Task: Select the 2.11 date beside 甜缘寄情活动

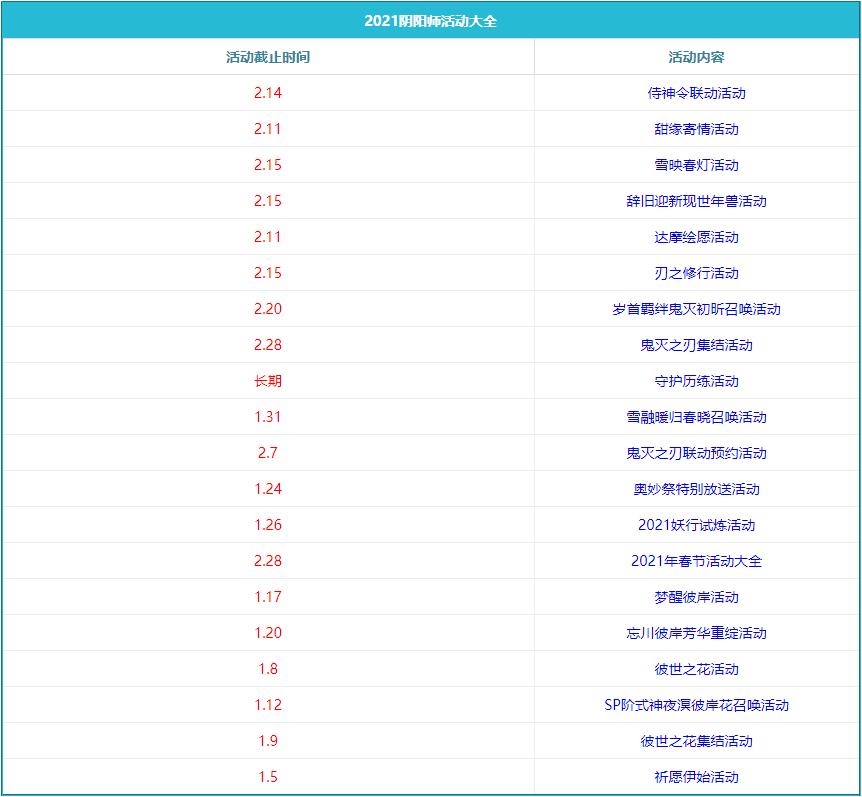Action: pos(268,129)
